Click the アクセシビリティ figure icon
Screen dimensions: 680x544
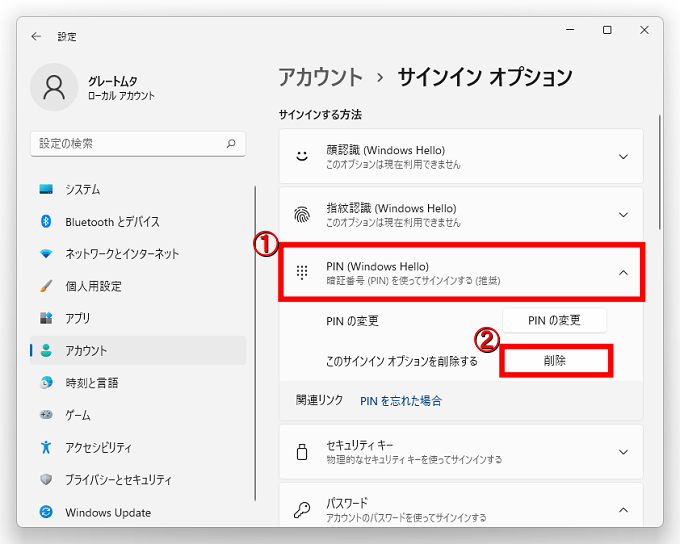click(x=46, y=447)
